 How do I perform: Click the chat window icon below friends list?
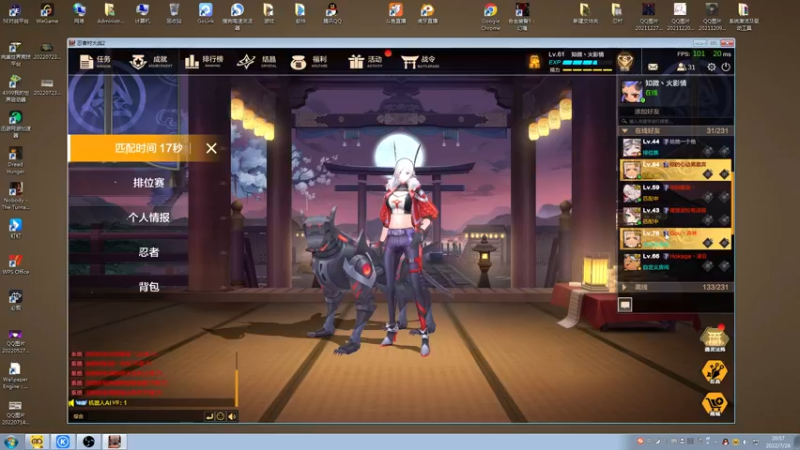coord(625,305)
